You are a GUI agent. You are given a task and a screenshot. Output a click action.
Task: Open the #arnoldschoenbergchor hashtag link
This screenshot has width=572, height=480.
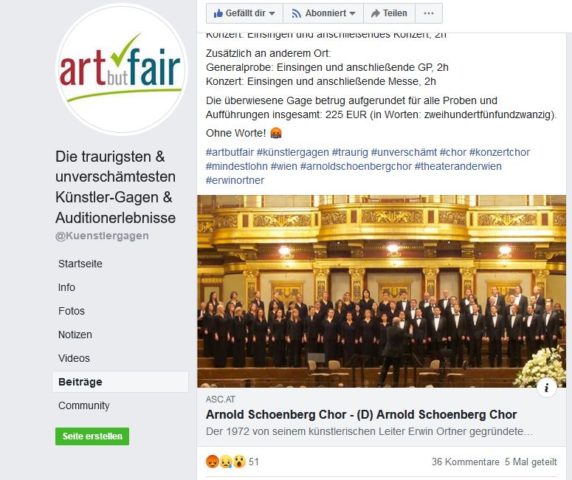pos(356,166)
